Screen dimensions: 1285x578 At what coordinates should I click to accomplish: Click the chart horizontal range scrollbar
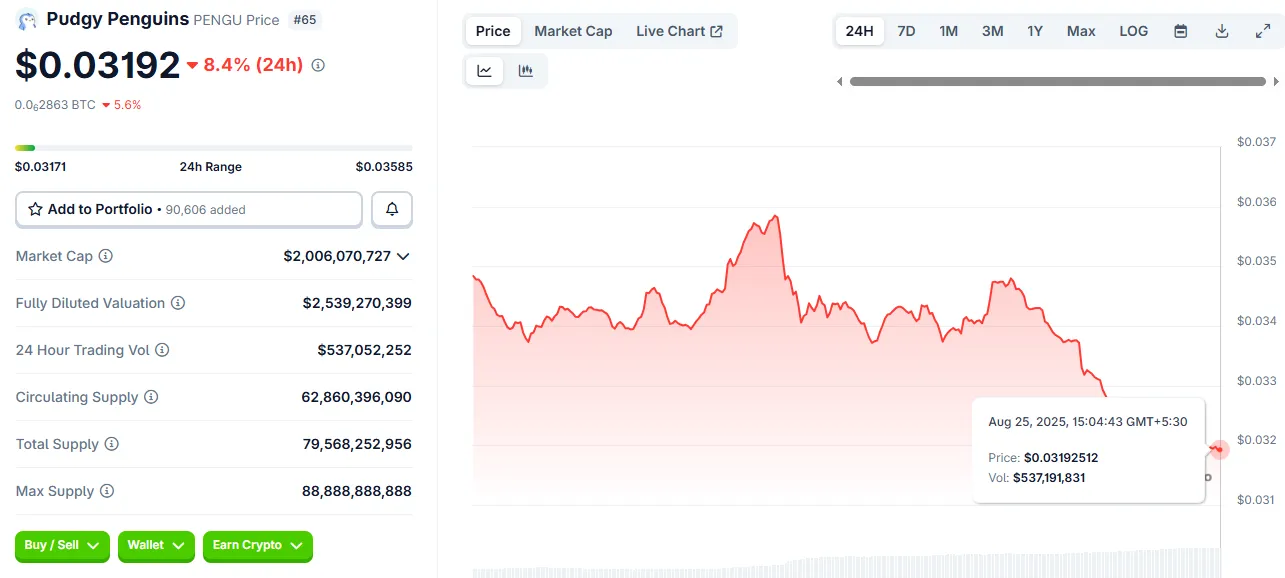coord(1057,82)
